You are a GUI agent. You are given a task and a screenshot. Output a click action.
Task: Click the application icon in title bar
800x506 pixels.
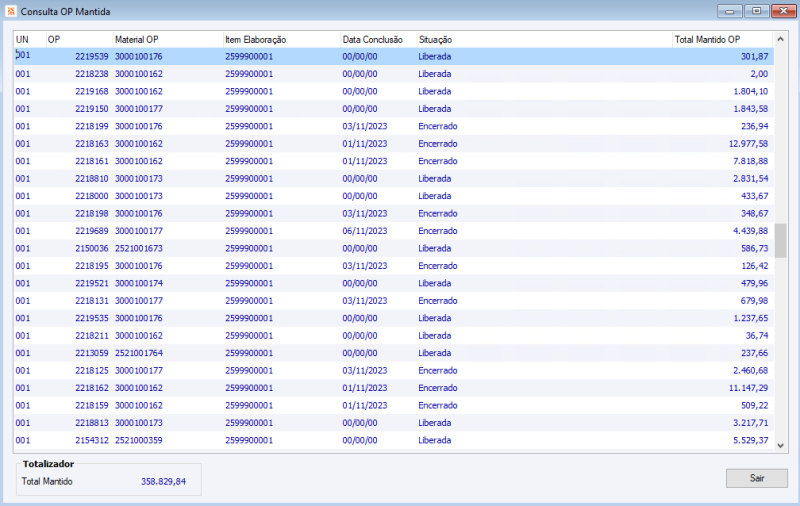11,11
